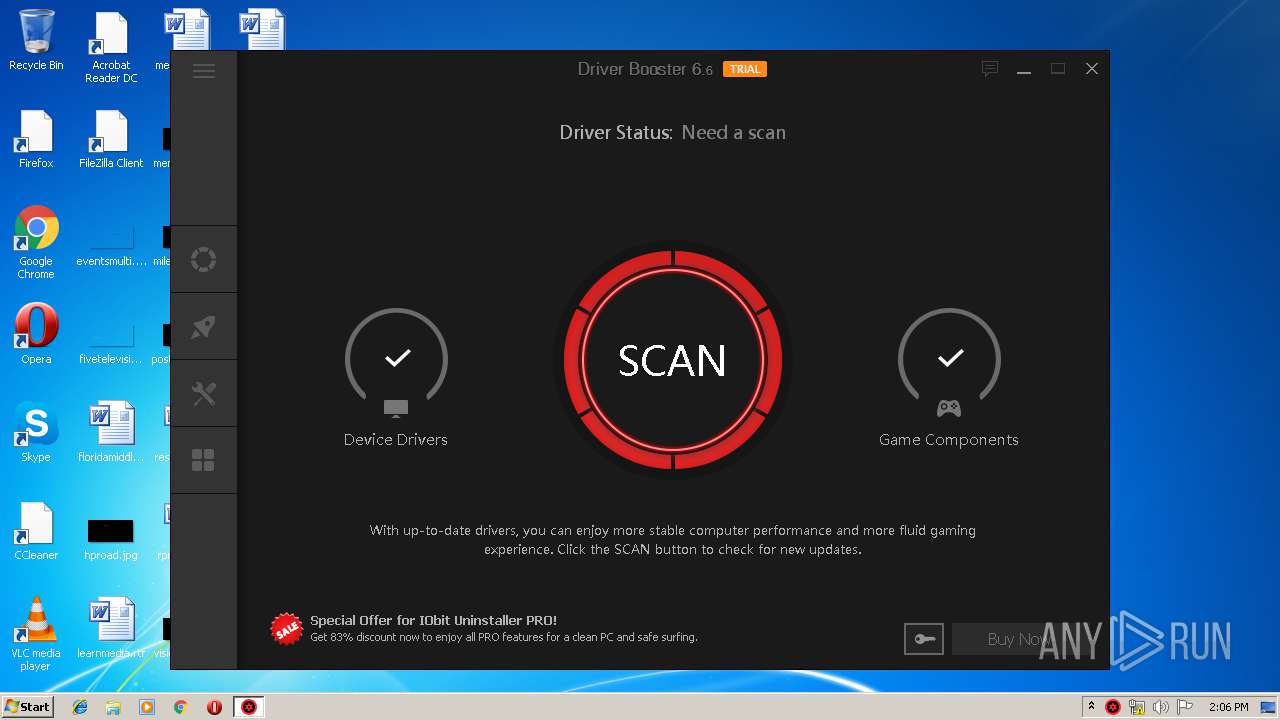The width and height of the screenshot is (1280, 720).
Task: Click the Driver Status: Need a scan text
Action: pyautogui.click(x=672, y=132)
